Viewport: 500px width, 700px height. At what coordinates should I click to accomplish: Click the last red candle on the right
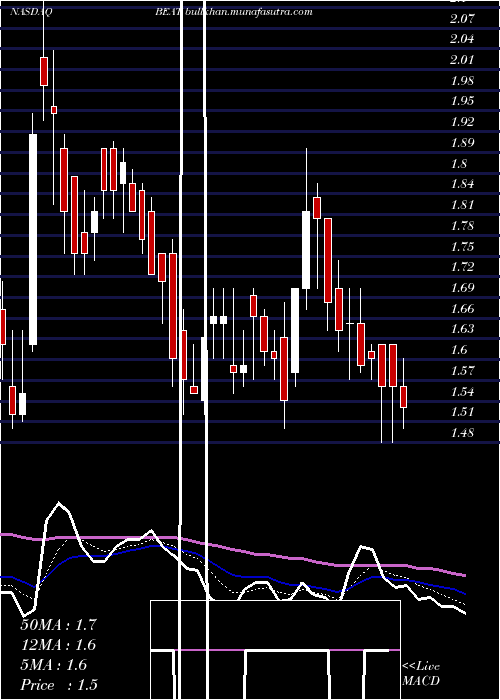tap(404, 397)
